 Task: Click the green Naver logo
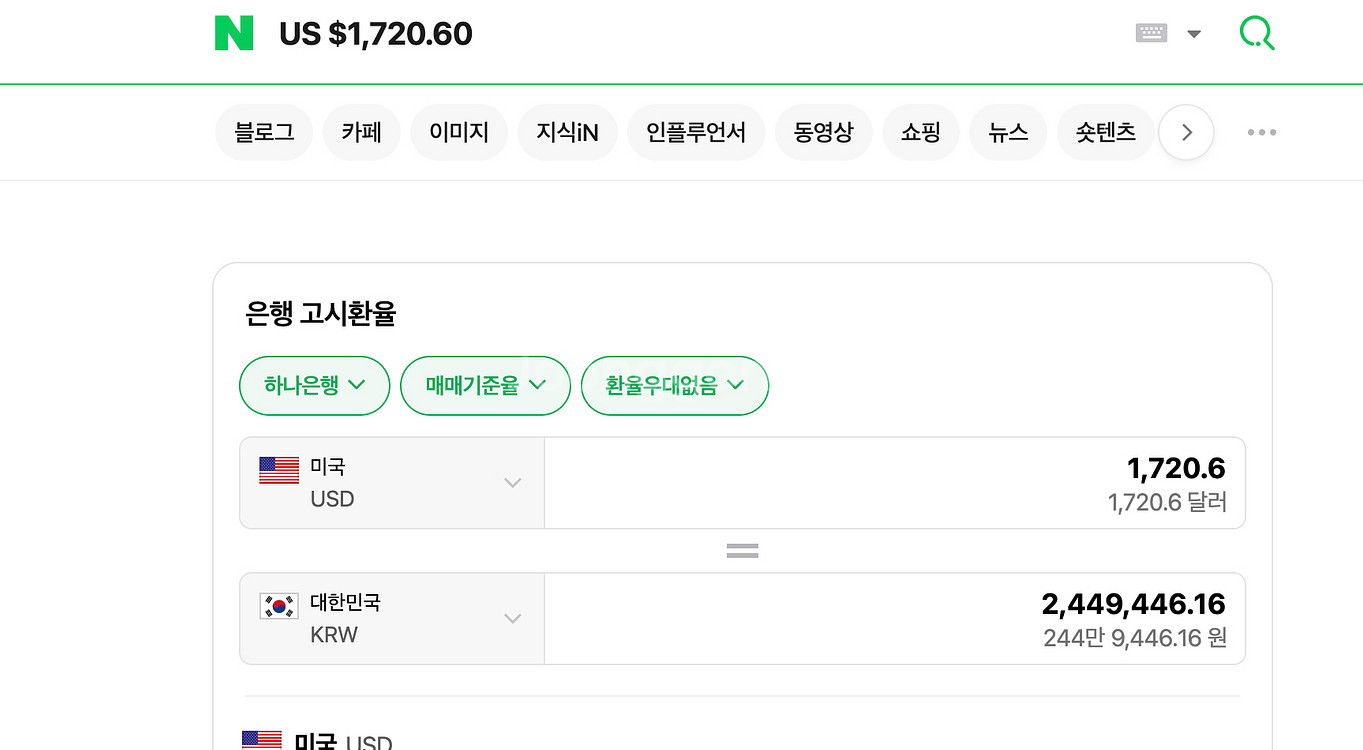point(234,33)
